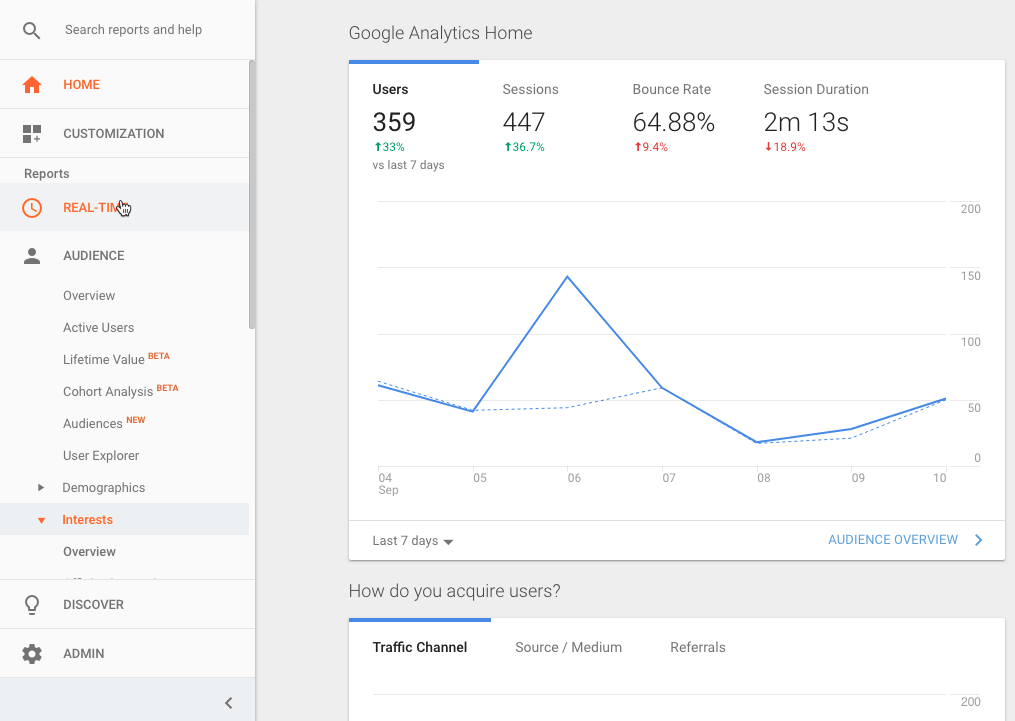This screenshot has height=721, width=1015.
Task: Click the 447 sessions value
Action: (524, 122)
